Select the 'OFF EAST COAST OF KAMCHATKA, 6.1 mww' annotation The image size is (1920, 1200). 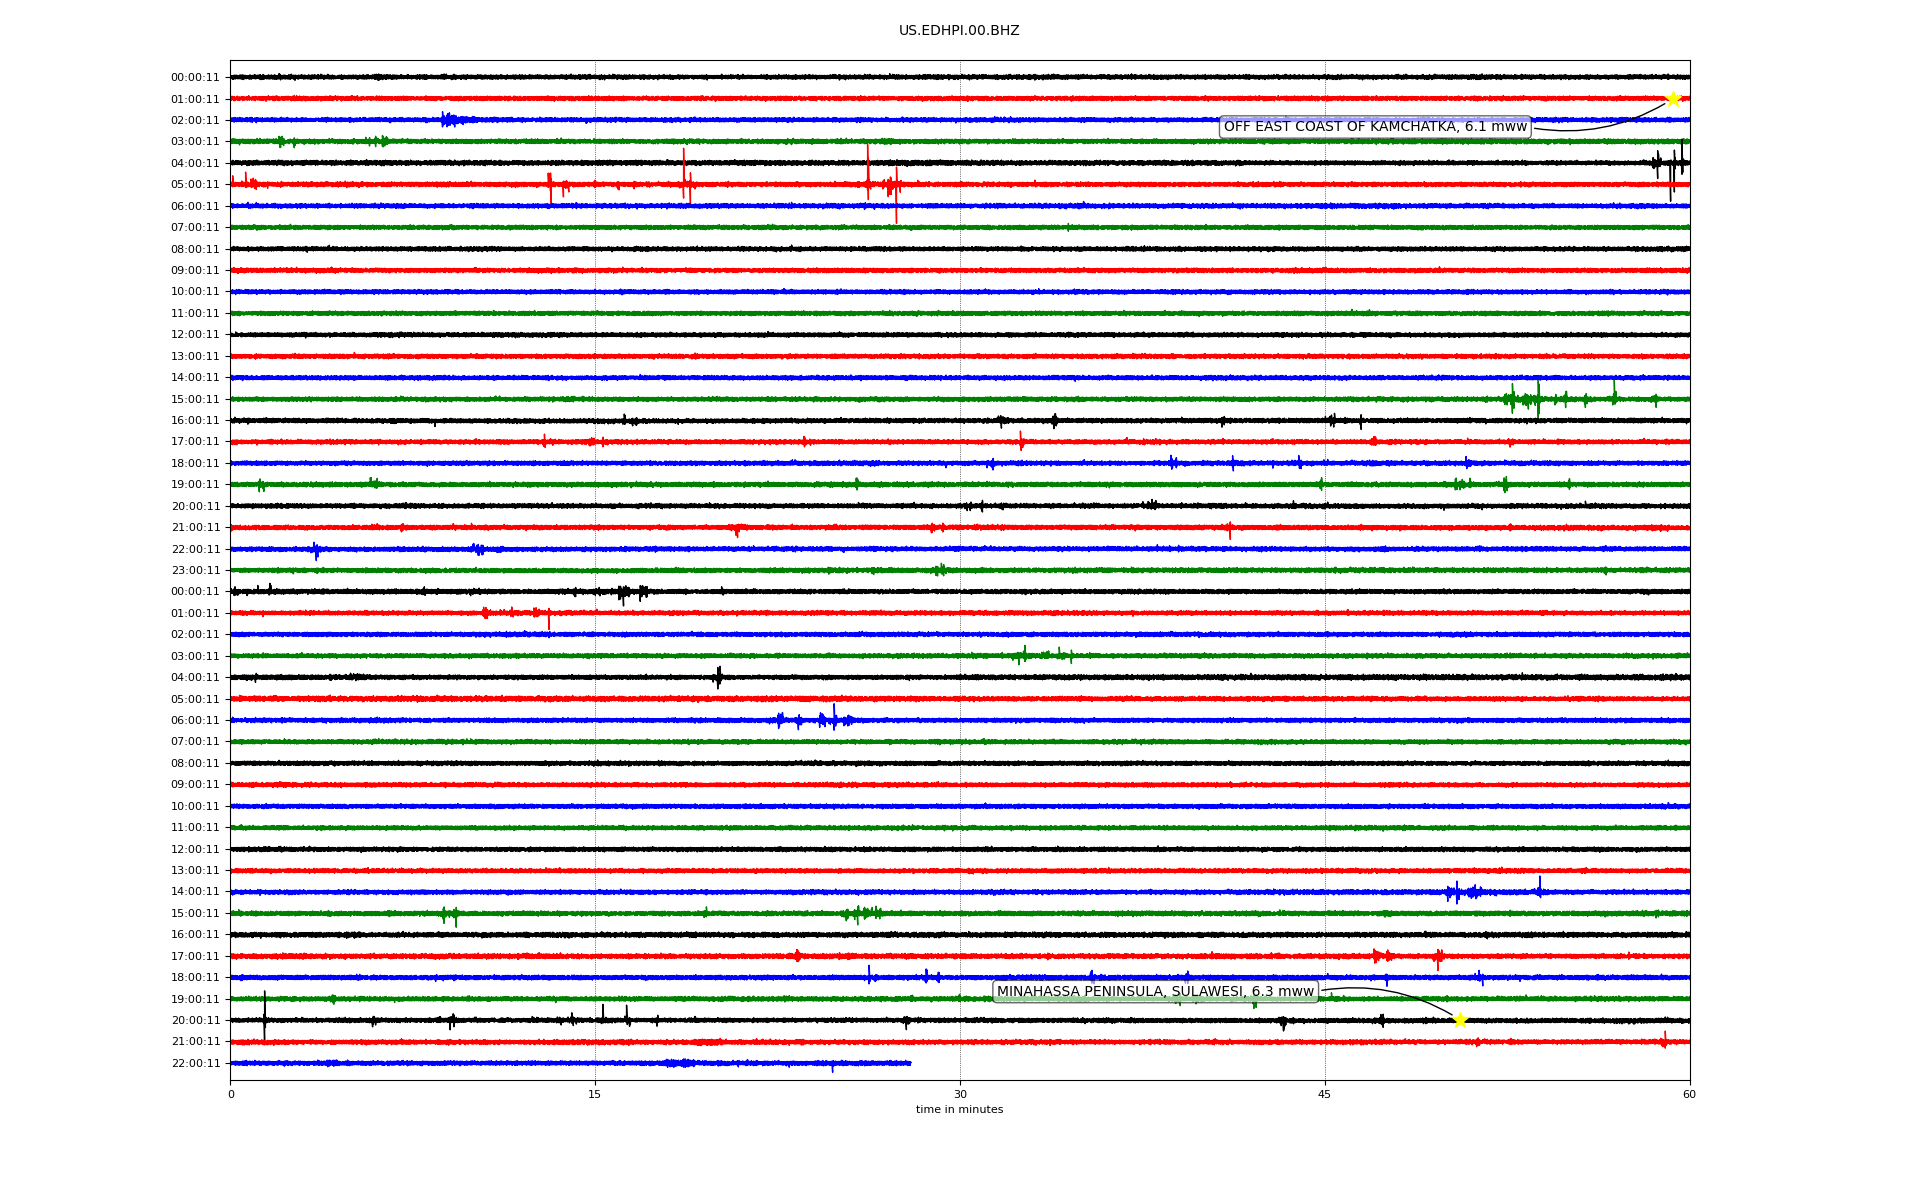click(1375, 127)
